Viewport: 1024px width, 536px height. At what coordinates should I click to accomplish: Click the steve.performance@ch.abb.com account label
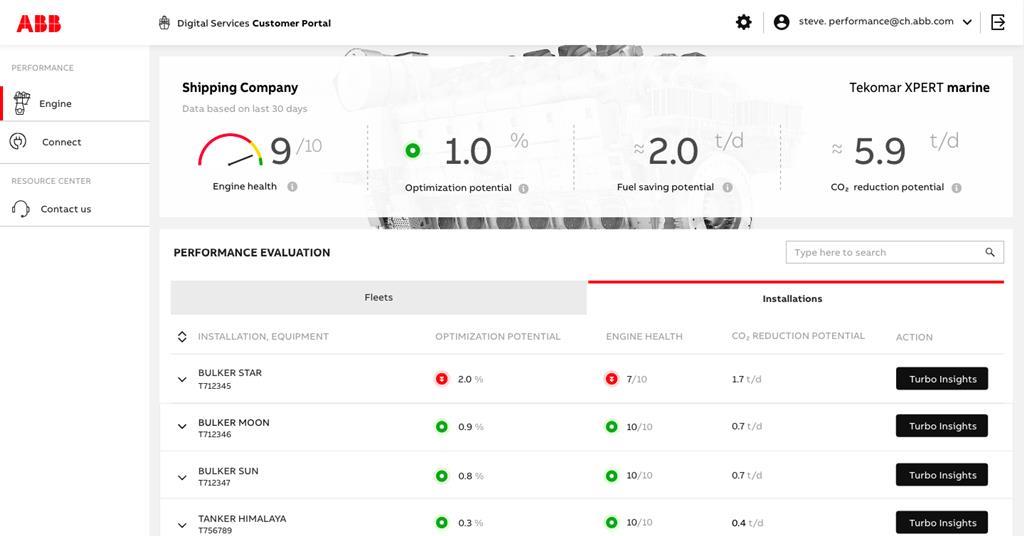[876, 22]
